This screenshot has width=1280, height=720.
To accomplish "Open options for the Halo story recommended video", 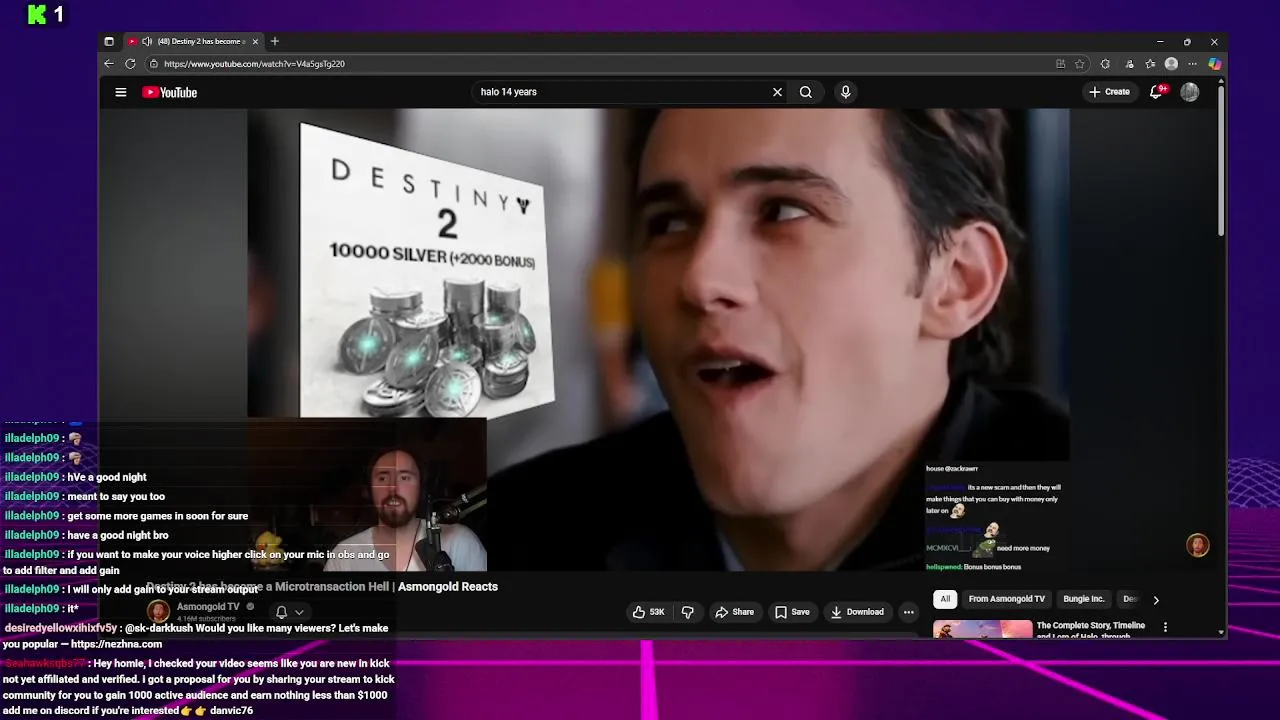I will [1165, 627].
